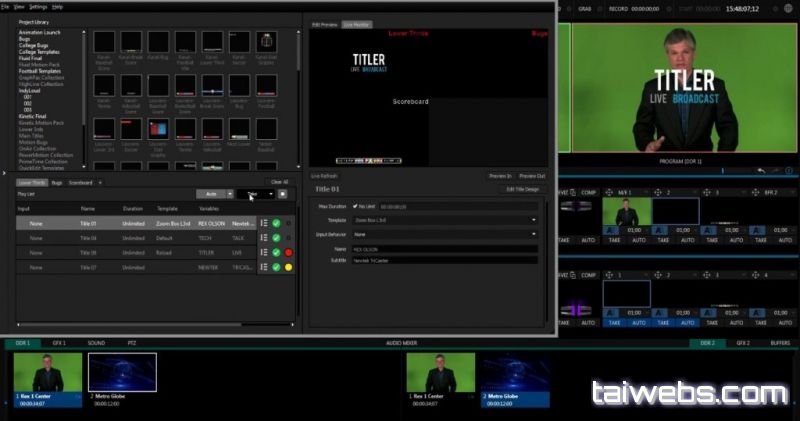This screenshot has width=800, height=421.
Task: Click the plus icon to add a playlist tab
Action: pos(100,183)
